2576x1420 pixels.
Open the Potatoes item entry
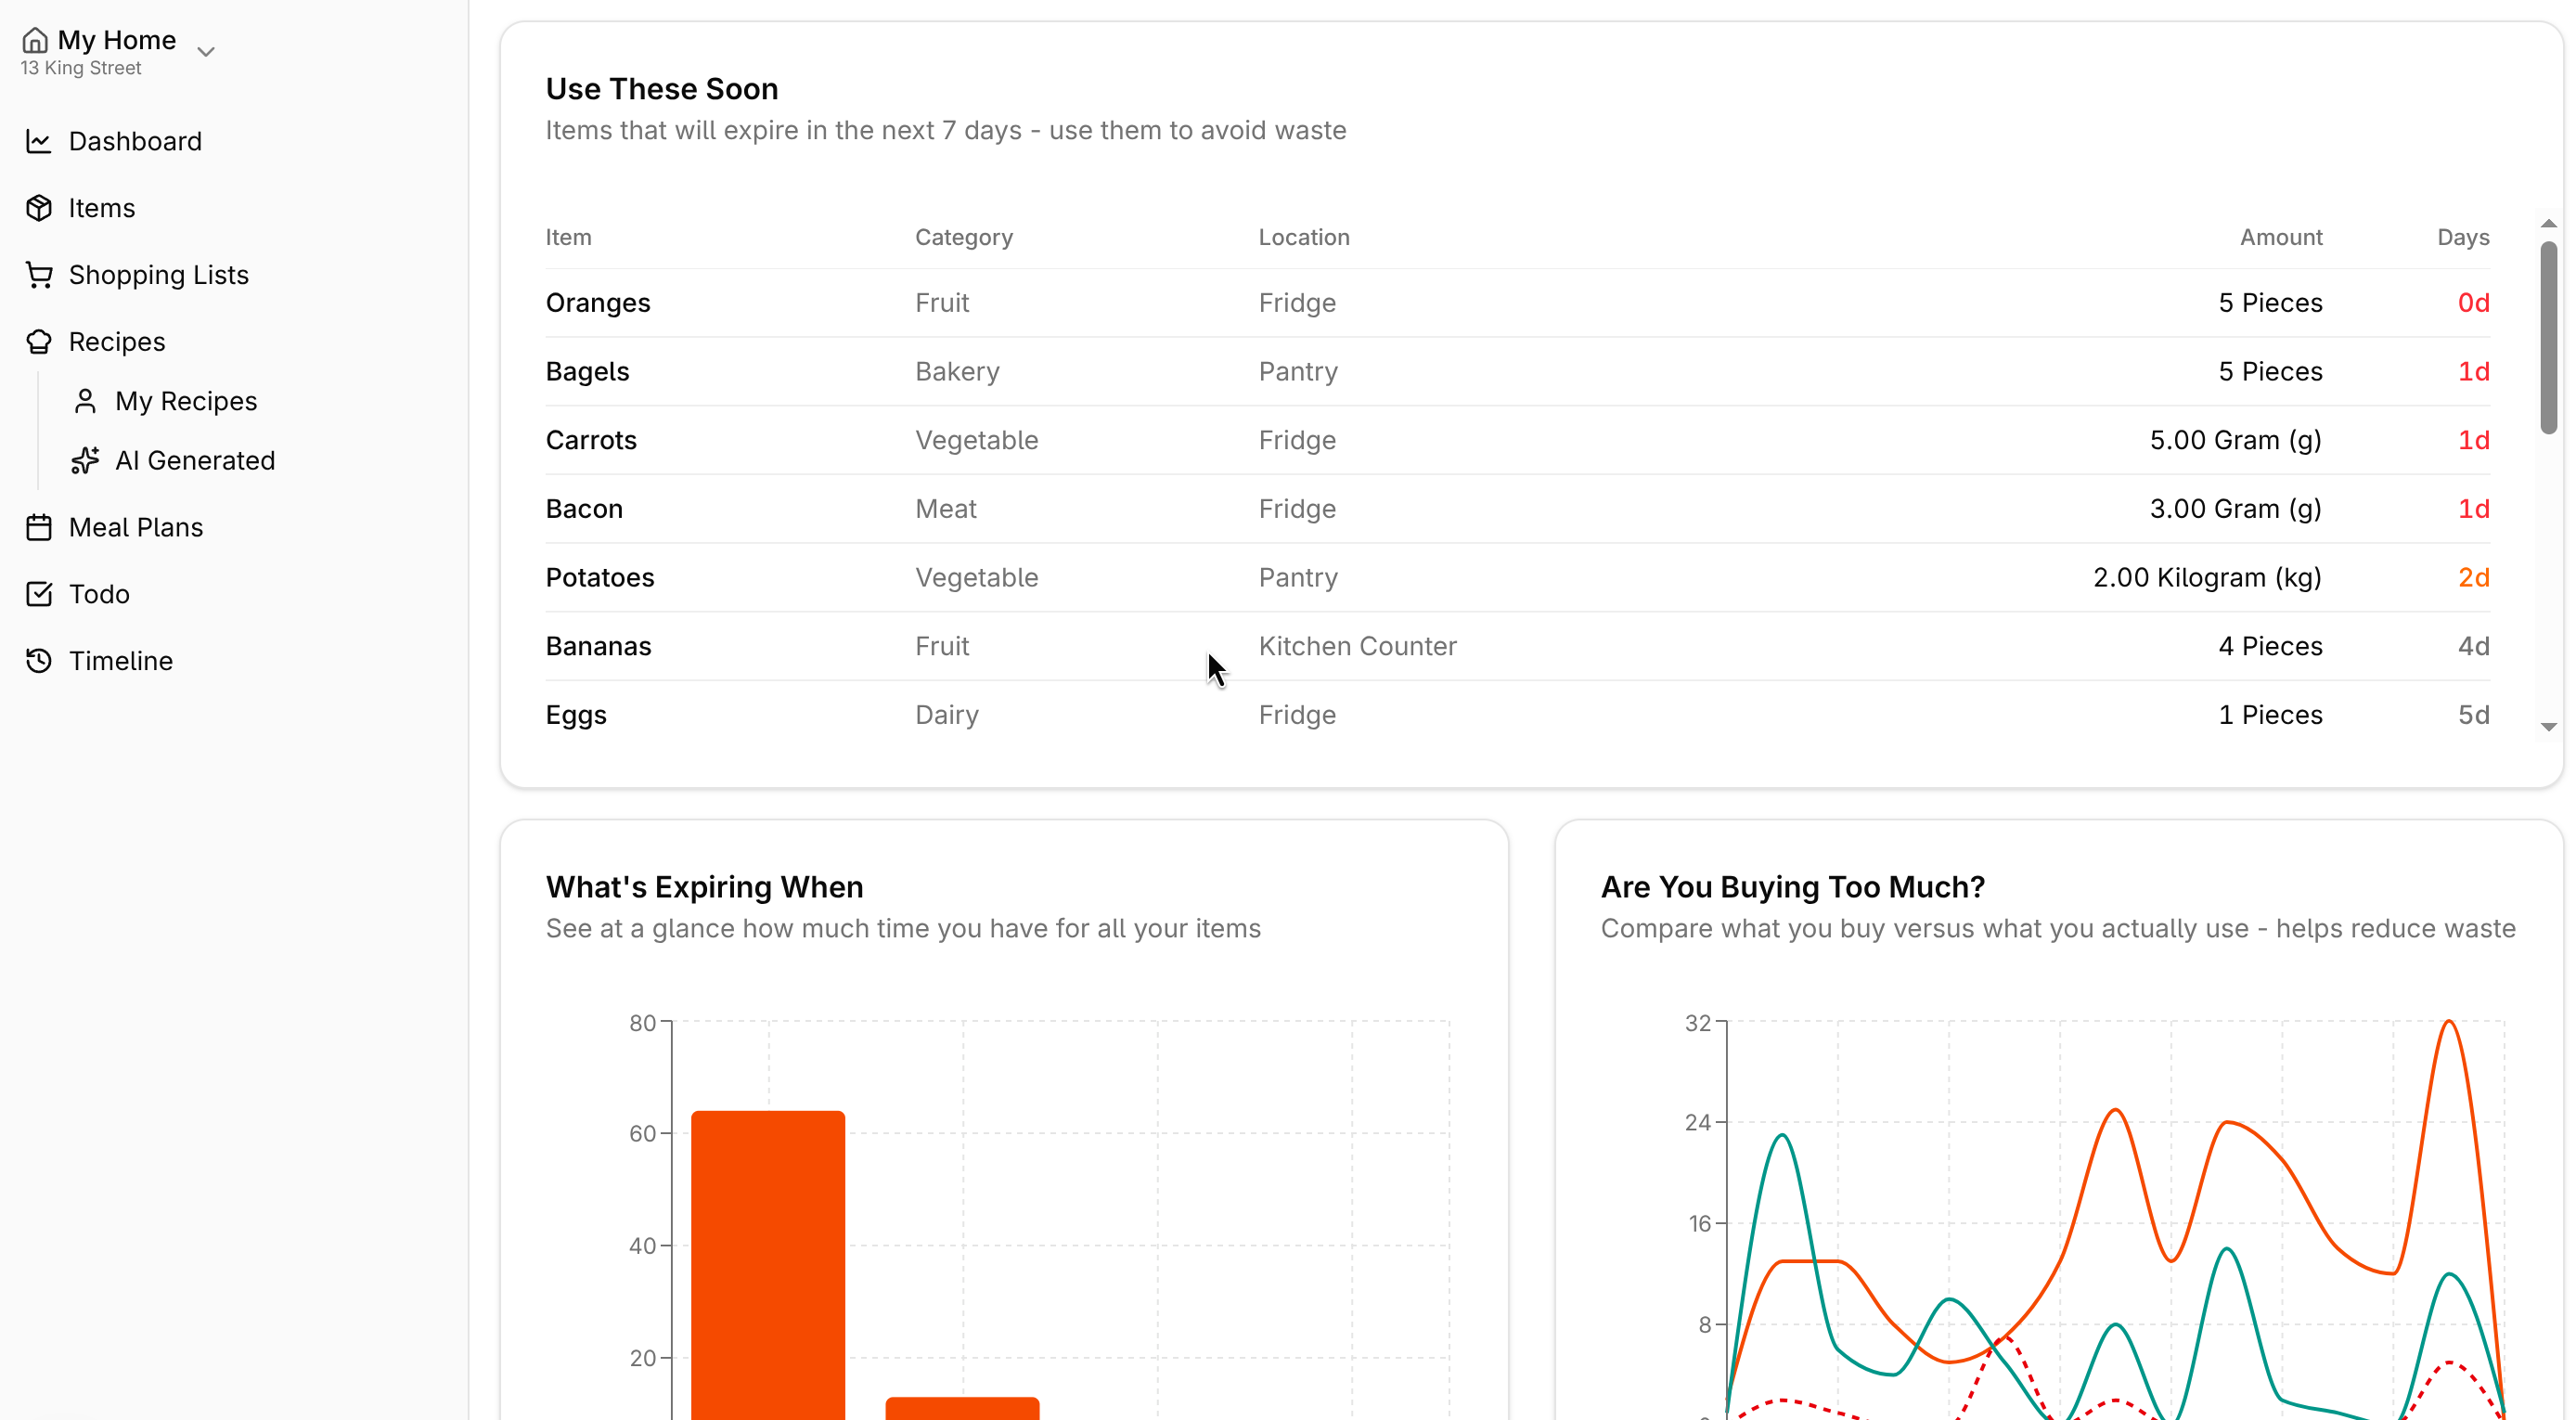599,578
